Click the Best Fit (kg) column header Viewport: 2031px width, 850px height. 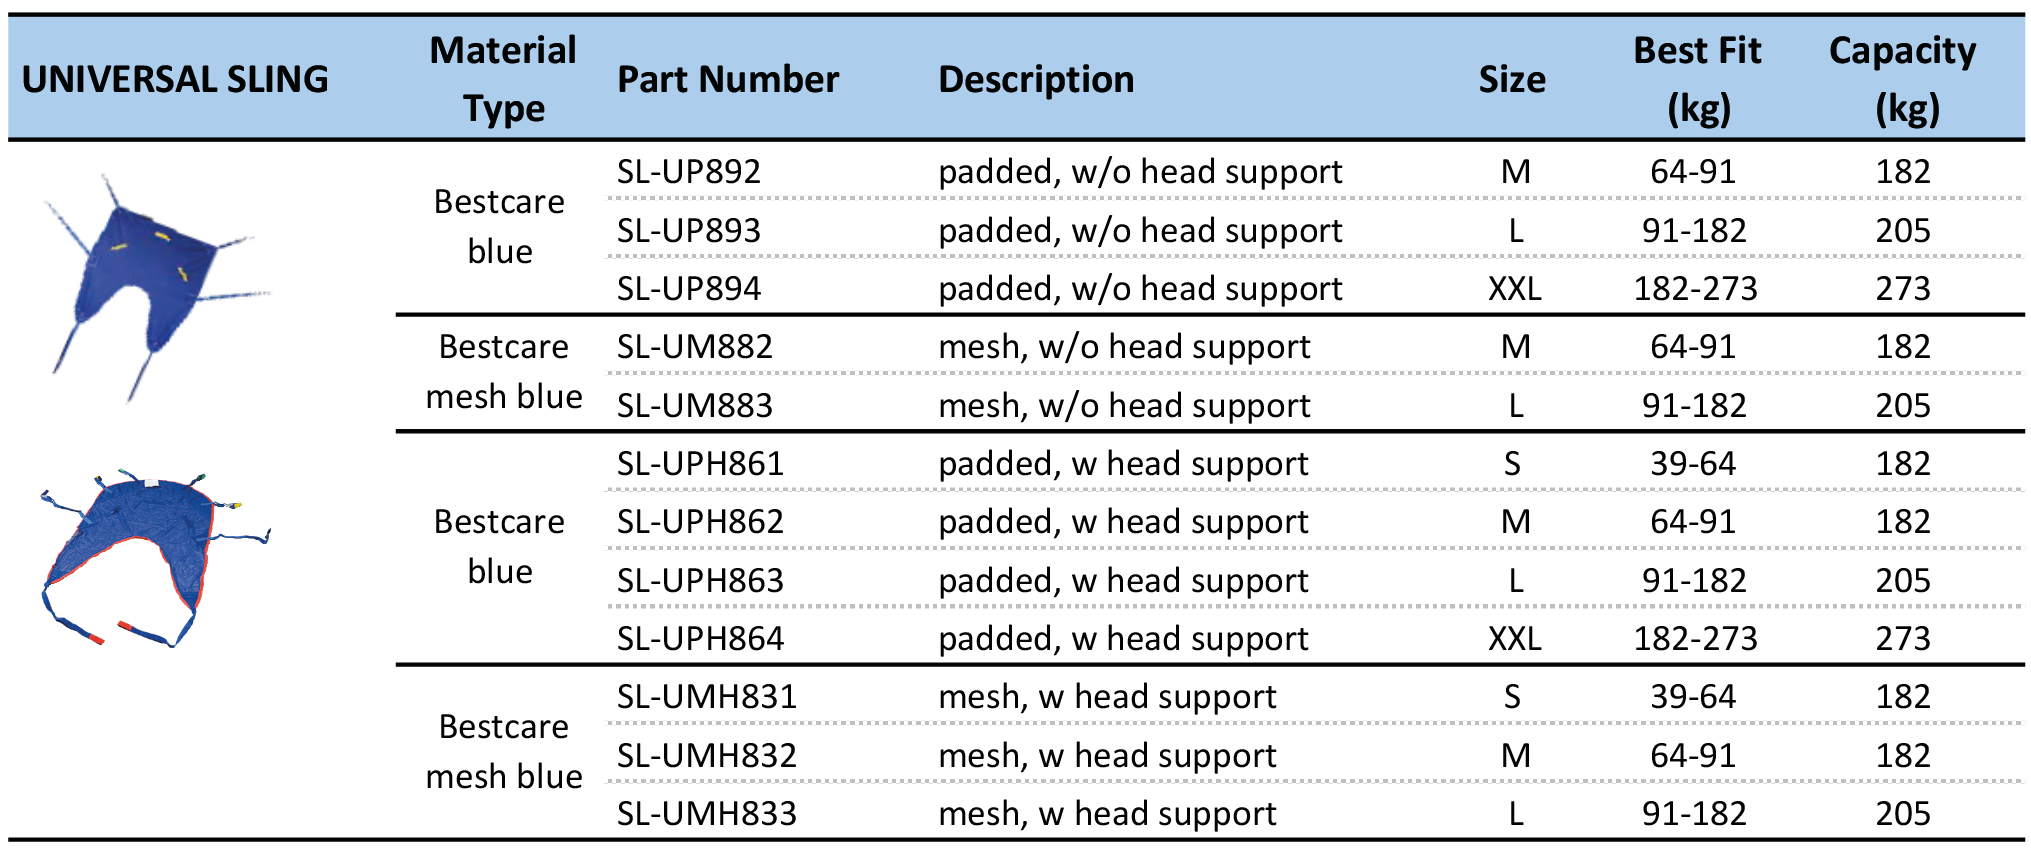click(1698, 79)
